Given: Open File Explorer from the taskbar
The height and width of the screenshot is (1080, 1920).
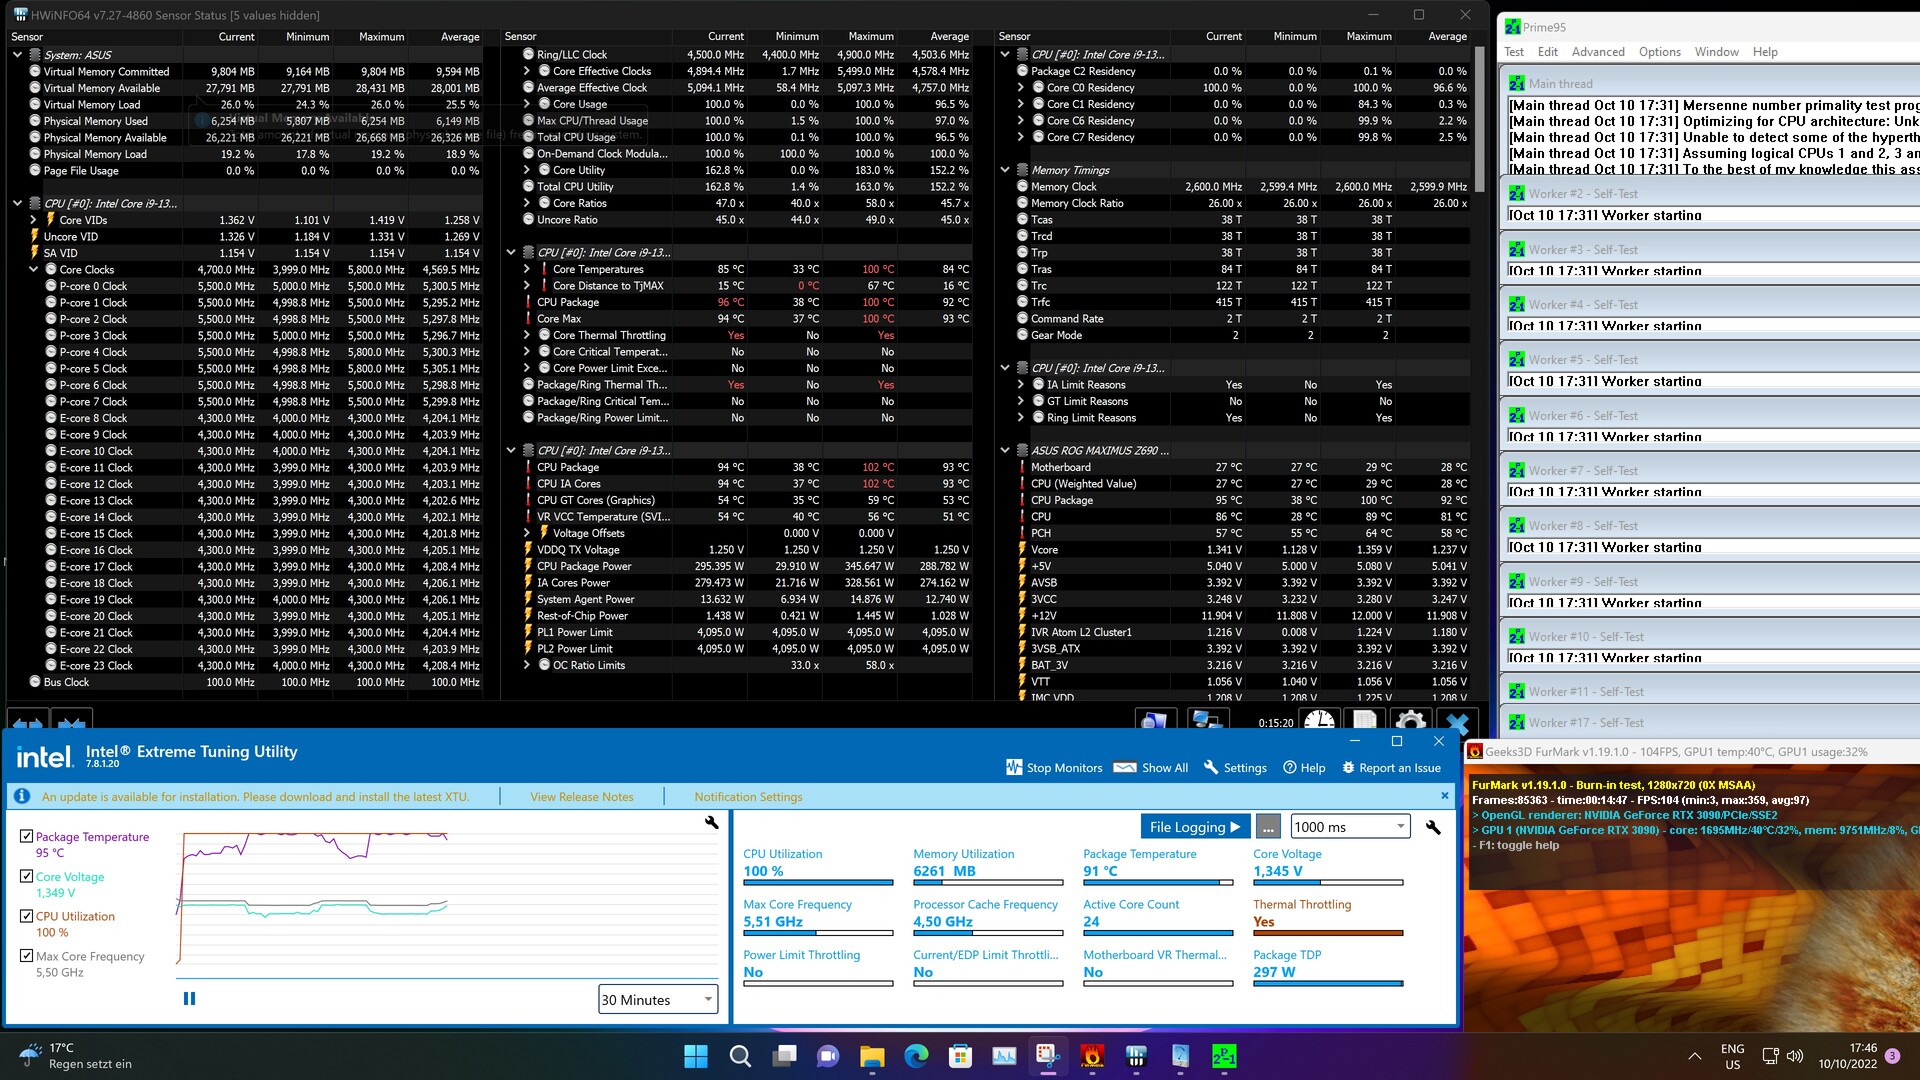Looking at the screenshot, I should tap(872, 1056).
